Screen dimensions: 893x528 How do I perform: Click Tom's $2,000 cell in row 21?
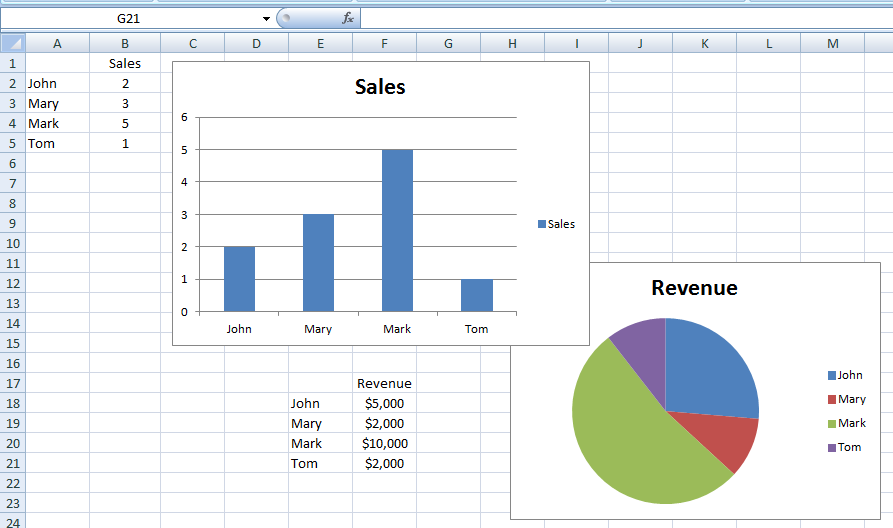[384, 463]
